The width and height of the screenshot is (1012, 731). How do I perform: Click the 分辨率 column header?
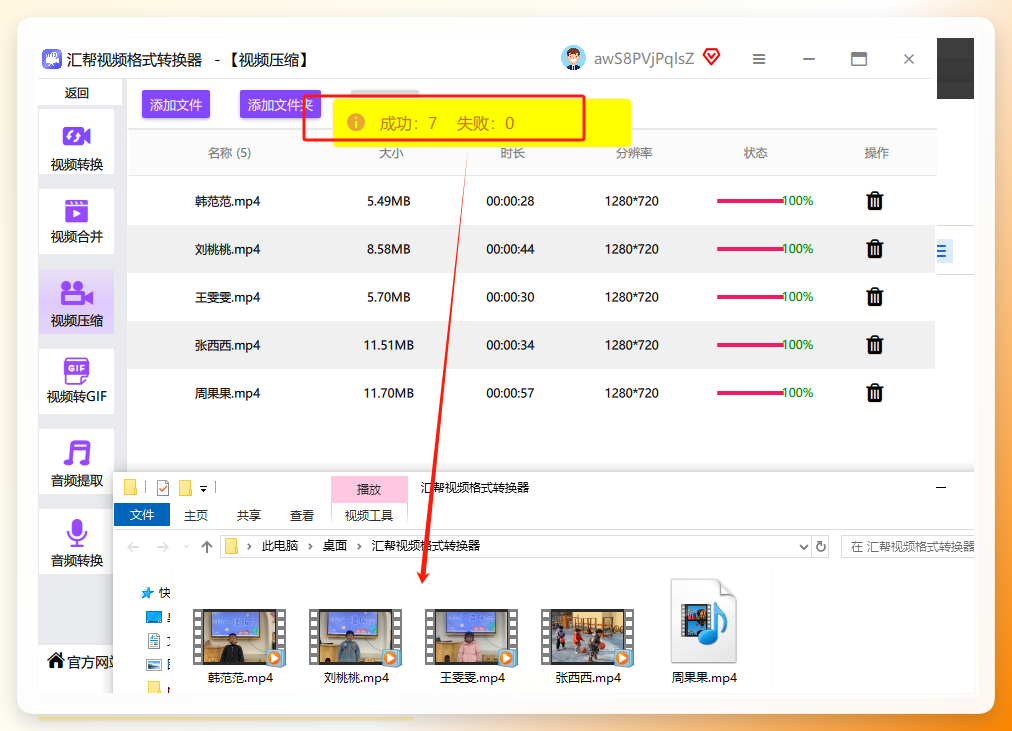point(634,153)
